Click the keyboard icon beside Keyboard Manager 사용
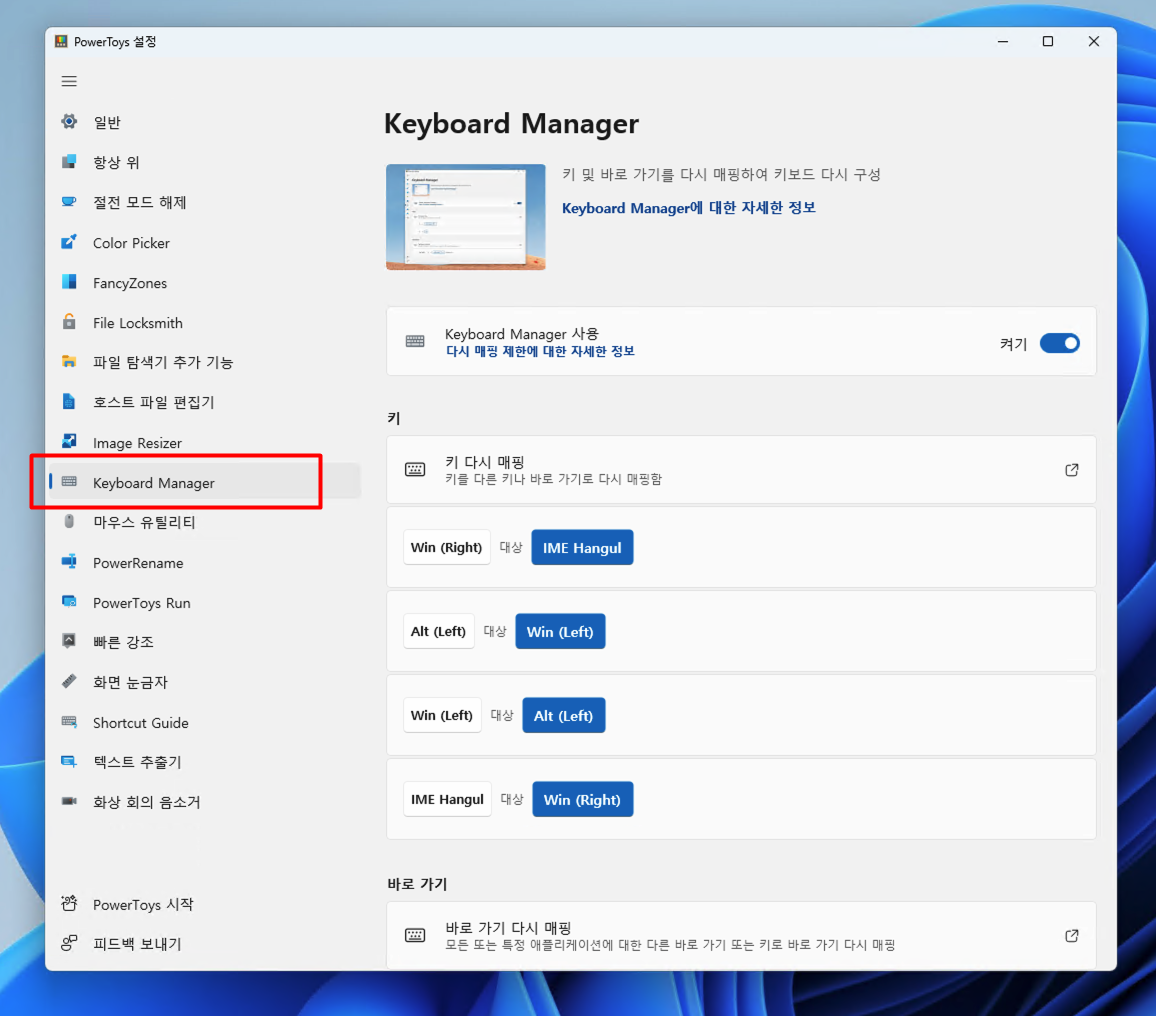Screen dimensions: 1156x1016 coord(415,341)
